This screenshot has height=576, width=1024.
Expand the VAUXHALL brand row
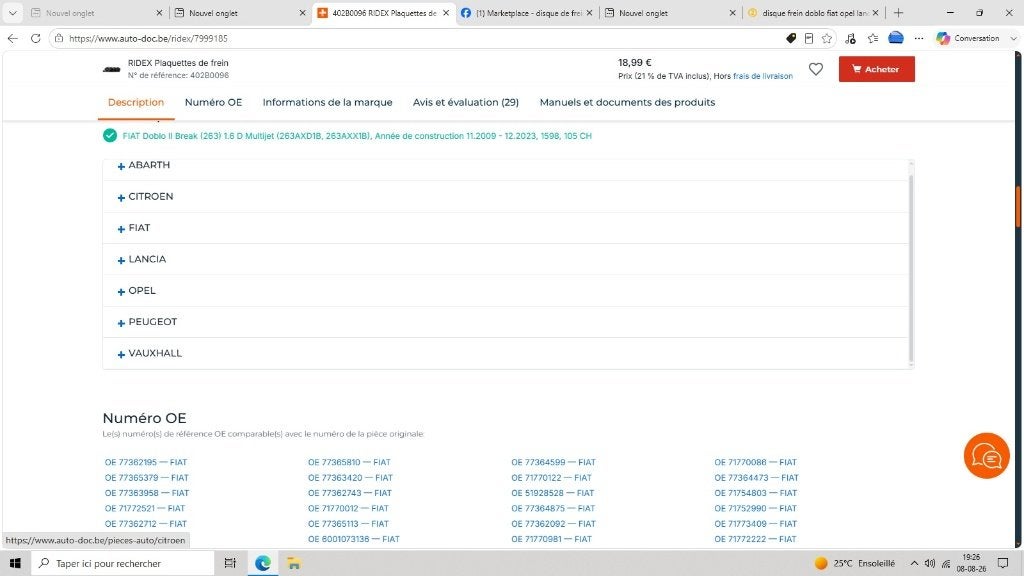coord(505,353)
